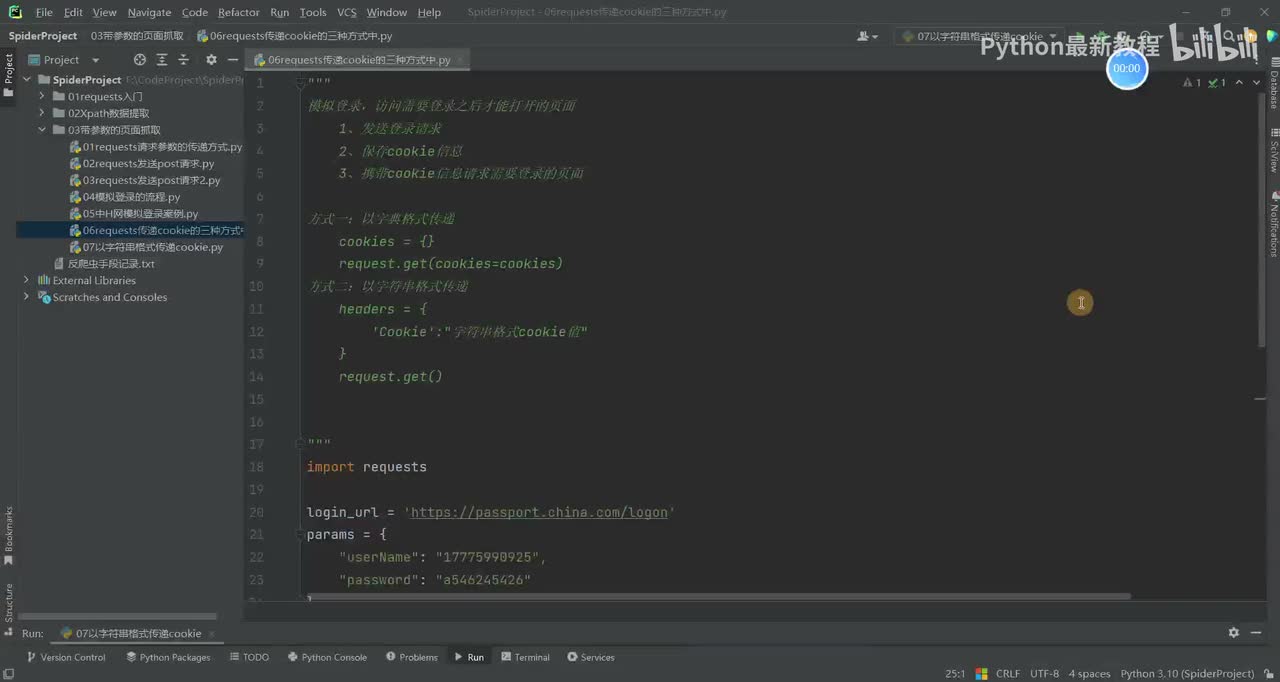Expand Scratches and Consoles node
The width and height of the screenshot is (1280, 682).
pyautogui.click(x=26, y=297)
